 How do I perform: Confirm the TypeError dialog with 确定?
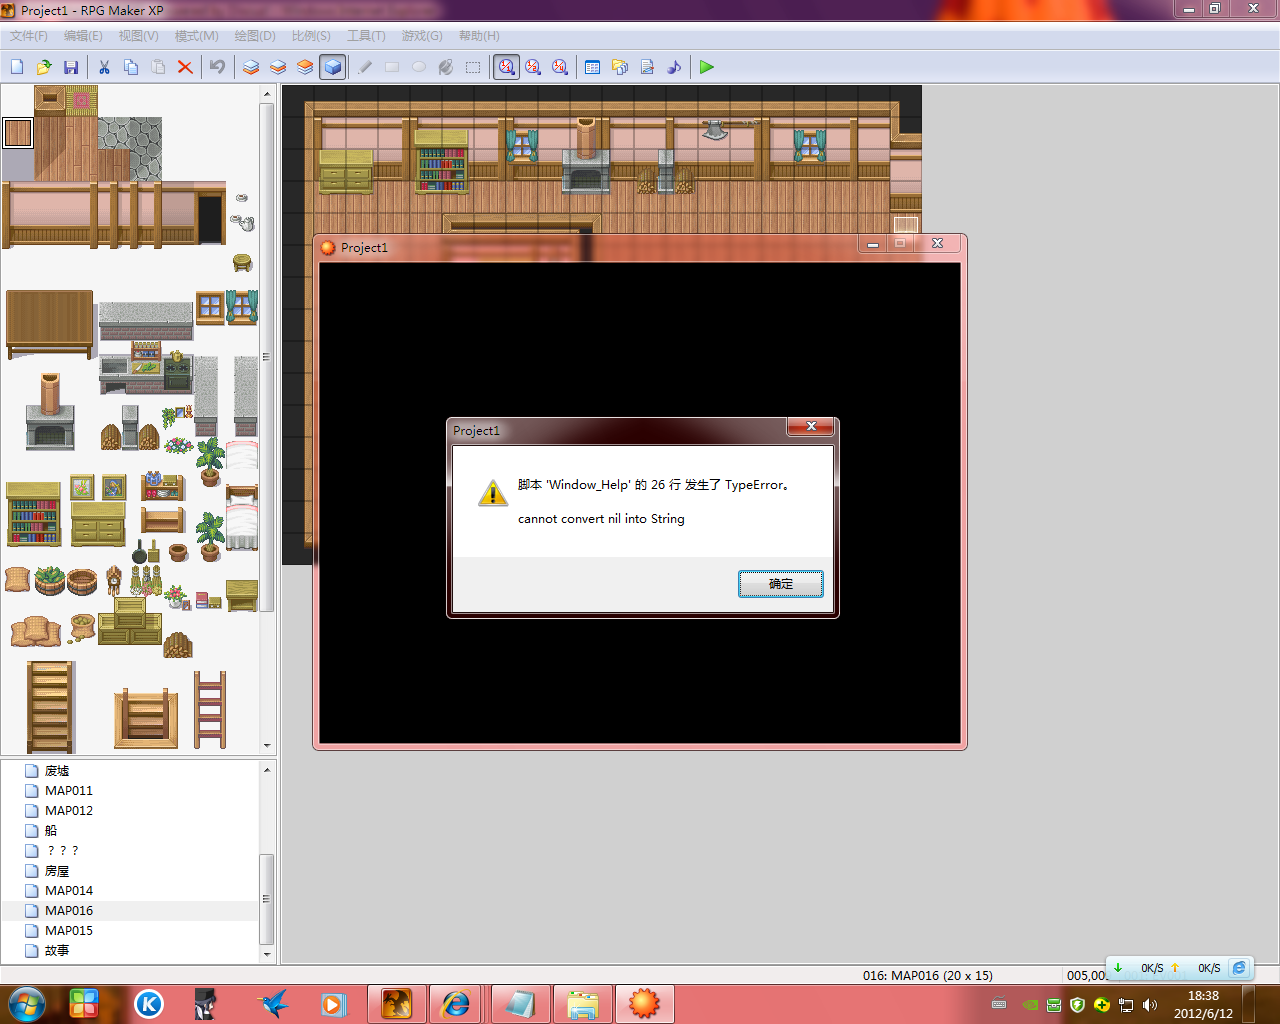(781, 584)
